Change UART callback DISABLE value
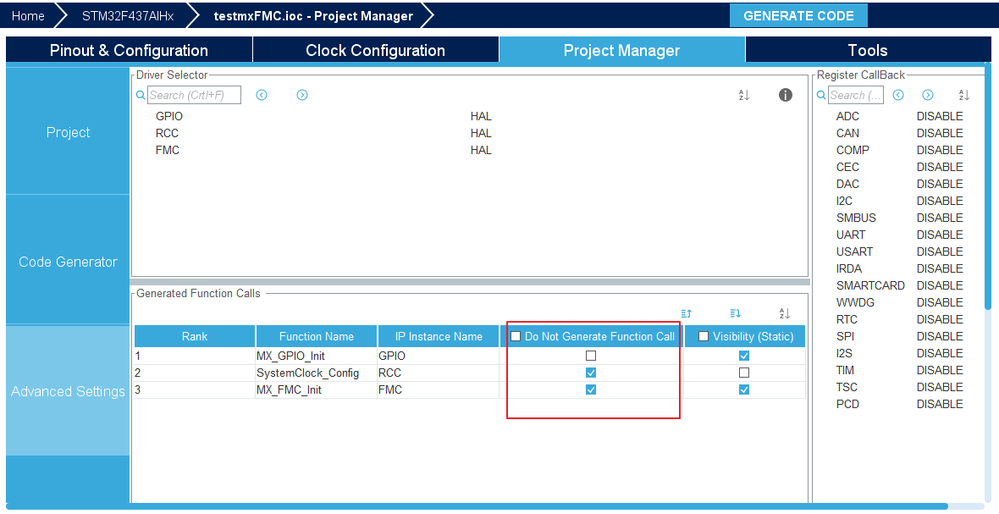 tap(940, 235)
